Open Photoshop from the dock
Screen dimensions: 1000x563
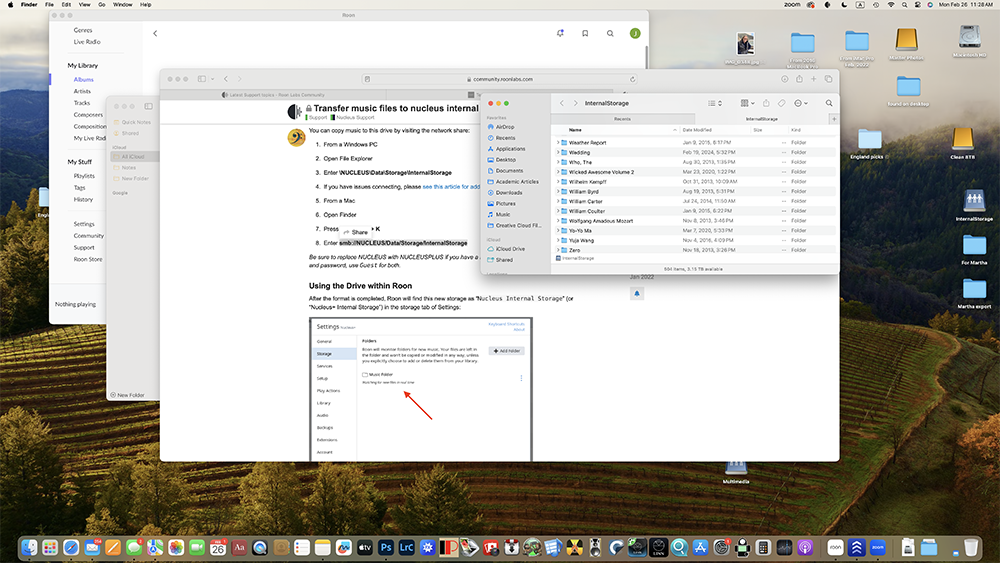click(x=386, y=547)
